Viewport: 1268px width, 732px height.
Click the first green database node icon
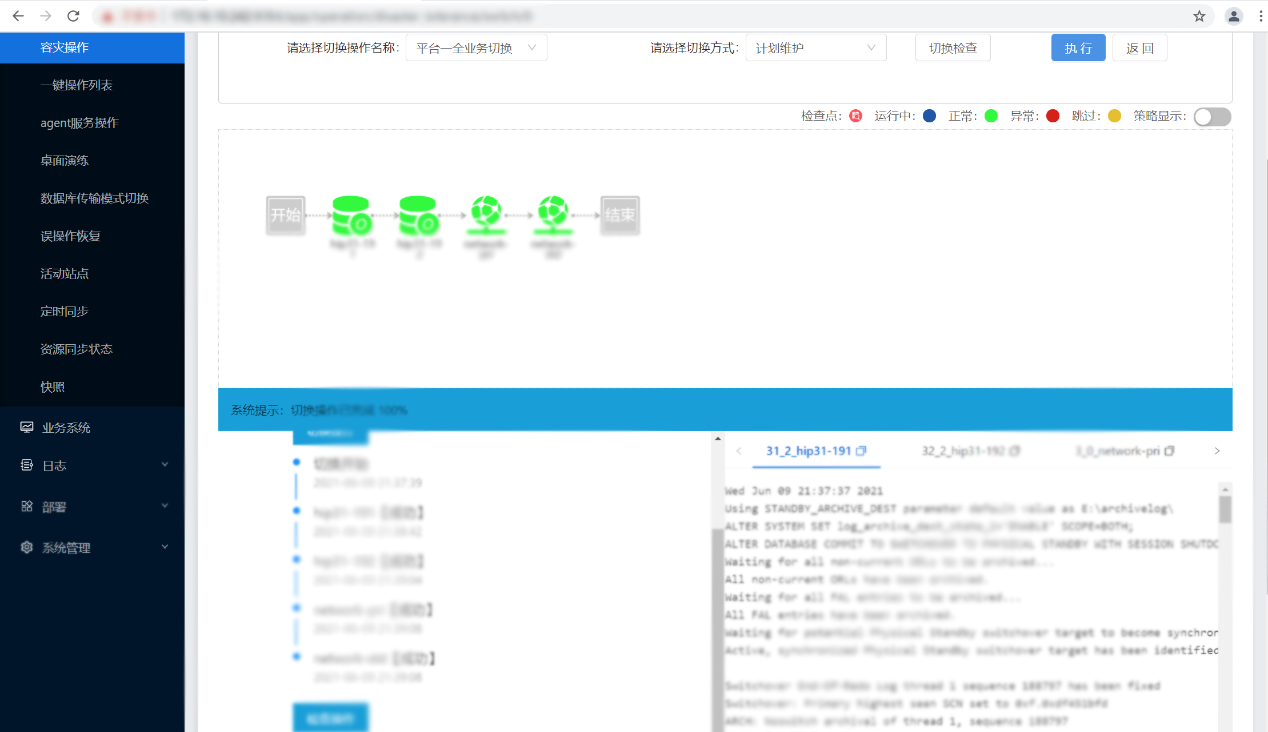(x=351, y=215)
